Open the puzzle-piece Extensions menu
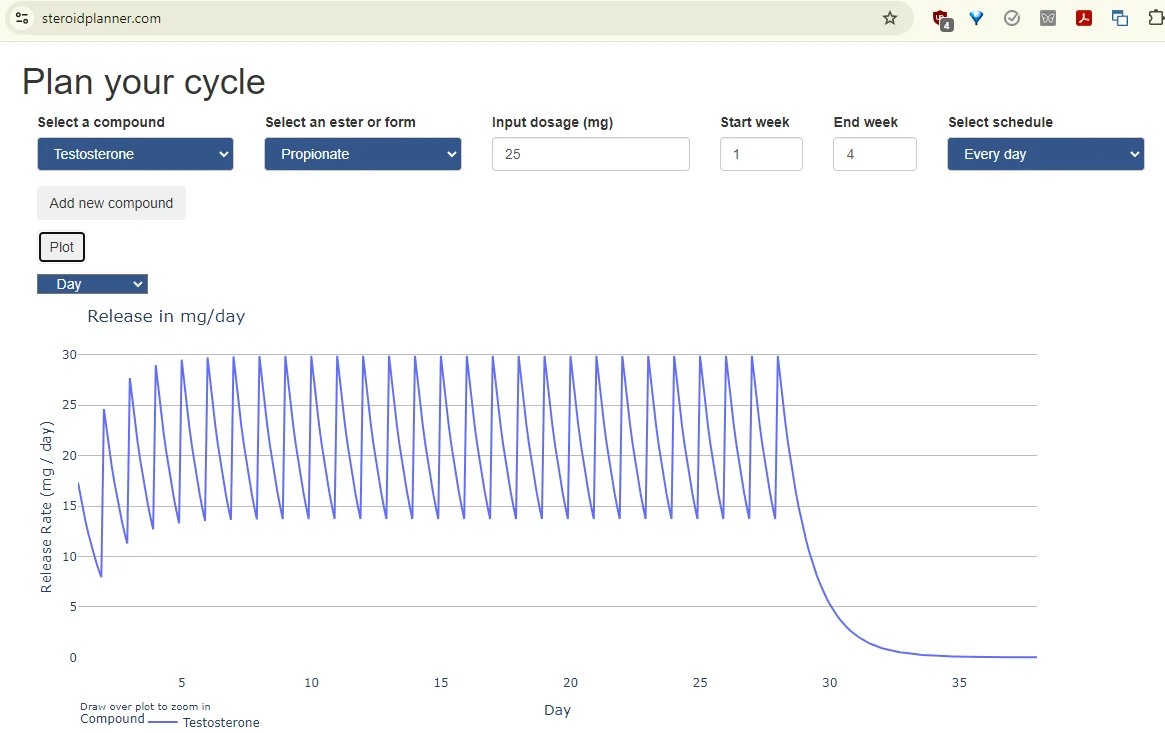Image resolution: width=1165 pixels, height=733 pixels. pyautogui.click(x=1155, y=18)
